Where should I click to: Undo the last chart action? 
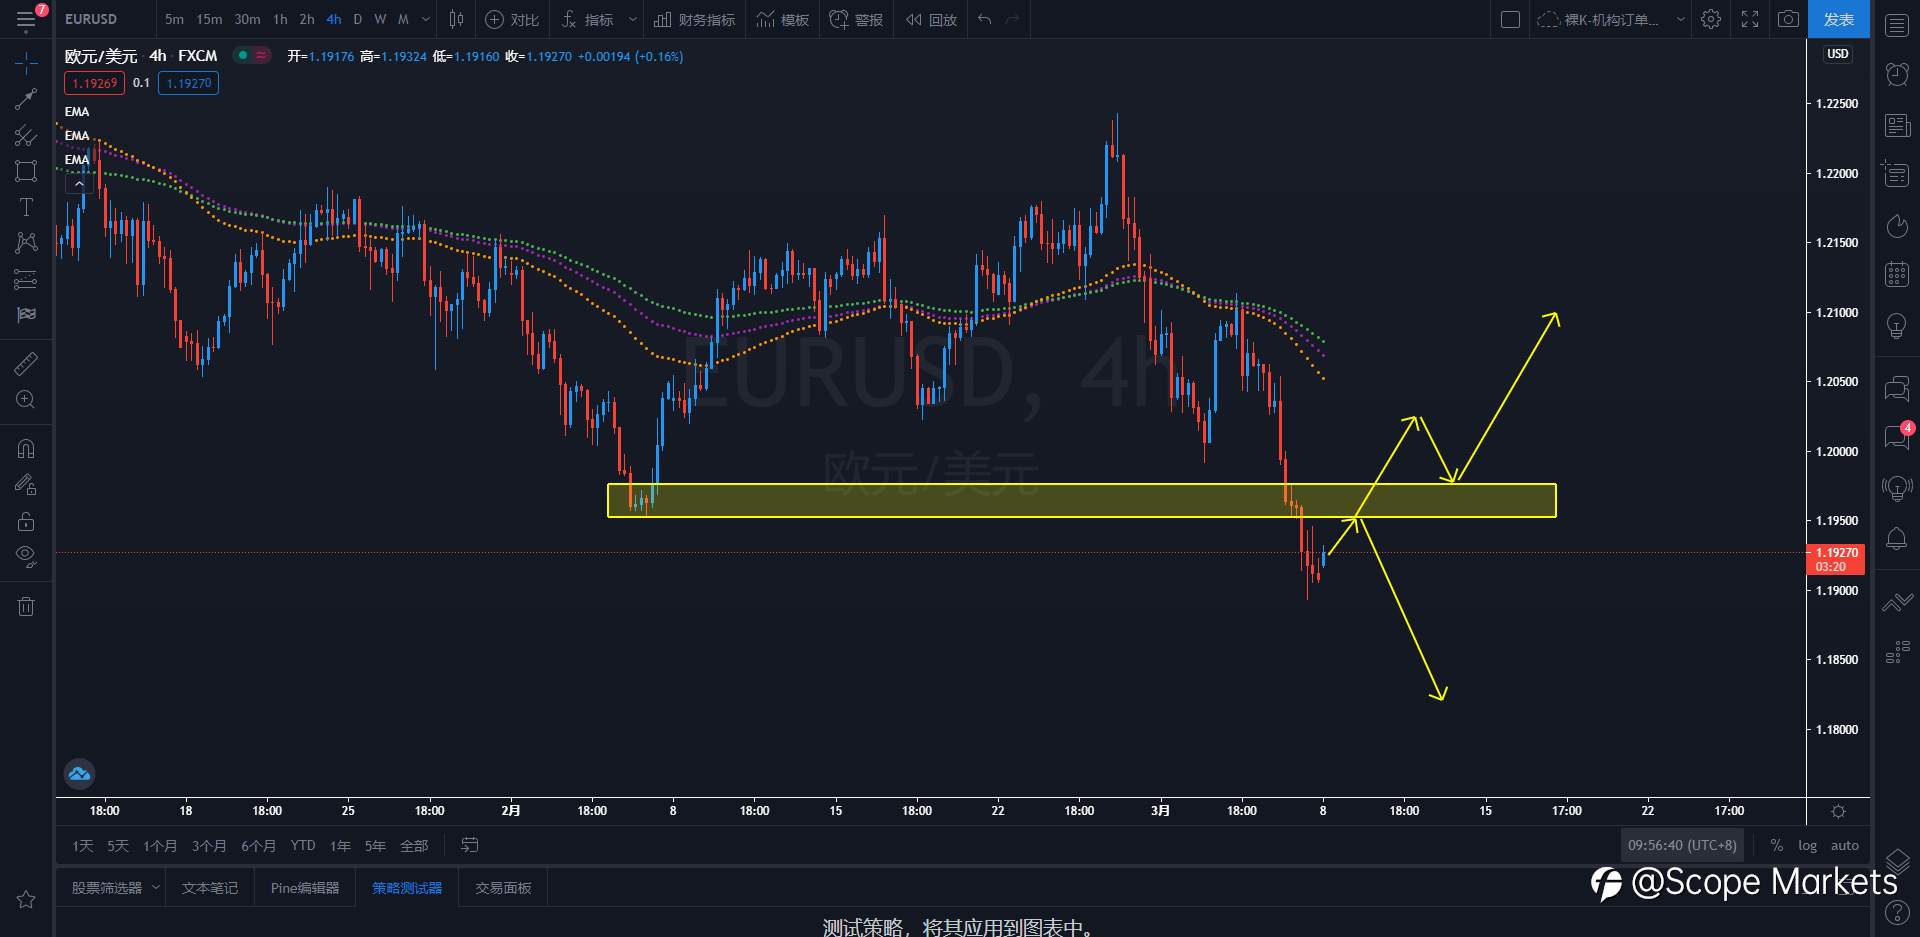point(985,19)
